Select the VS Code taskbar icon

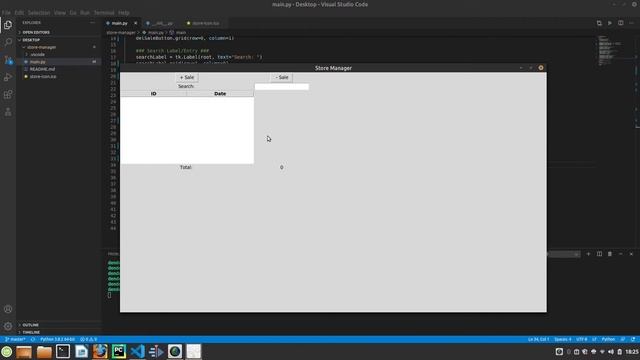tap(138, 351)
